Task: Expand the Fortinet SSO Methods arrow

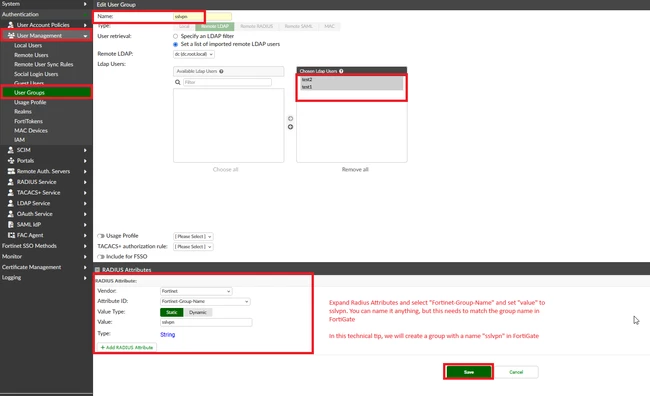Action: 85,246
